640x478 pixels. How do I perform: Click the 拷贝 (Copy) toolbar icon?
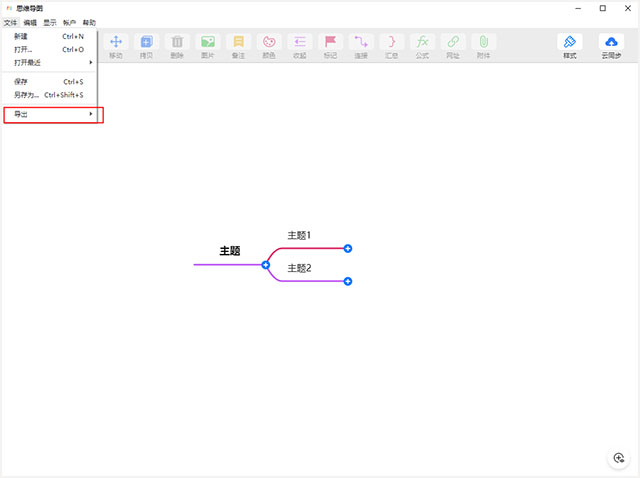[147, 43]
